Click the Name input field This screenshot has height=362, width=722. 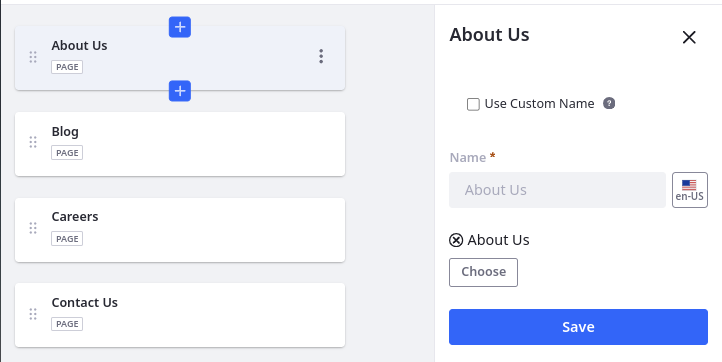[557, 190]
